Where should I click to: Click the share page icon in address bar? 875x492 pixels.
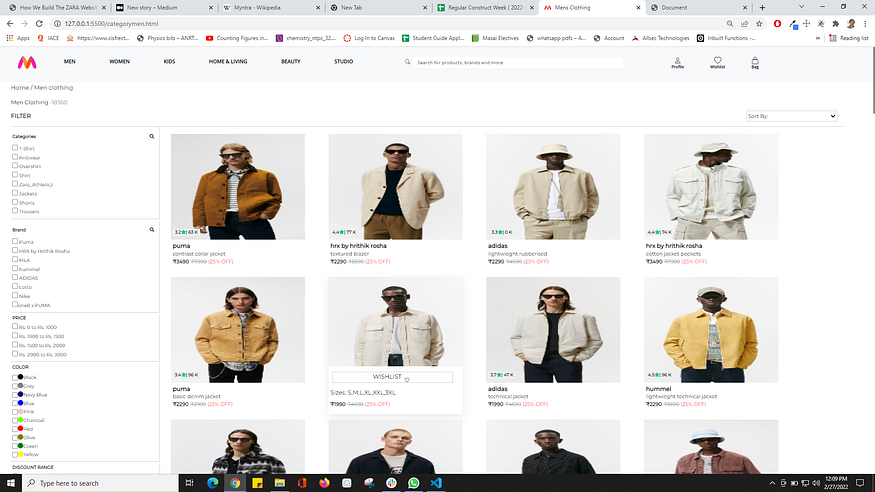pos(744,23)
